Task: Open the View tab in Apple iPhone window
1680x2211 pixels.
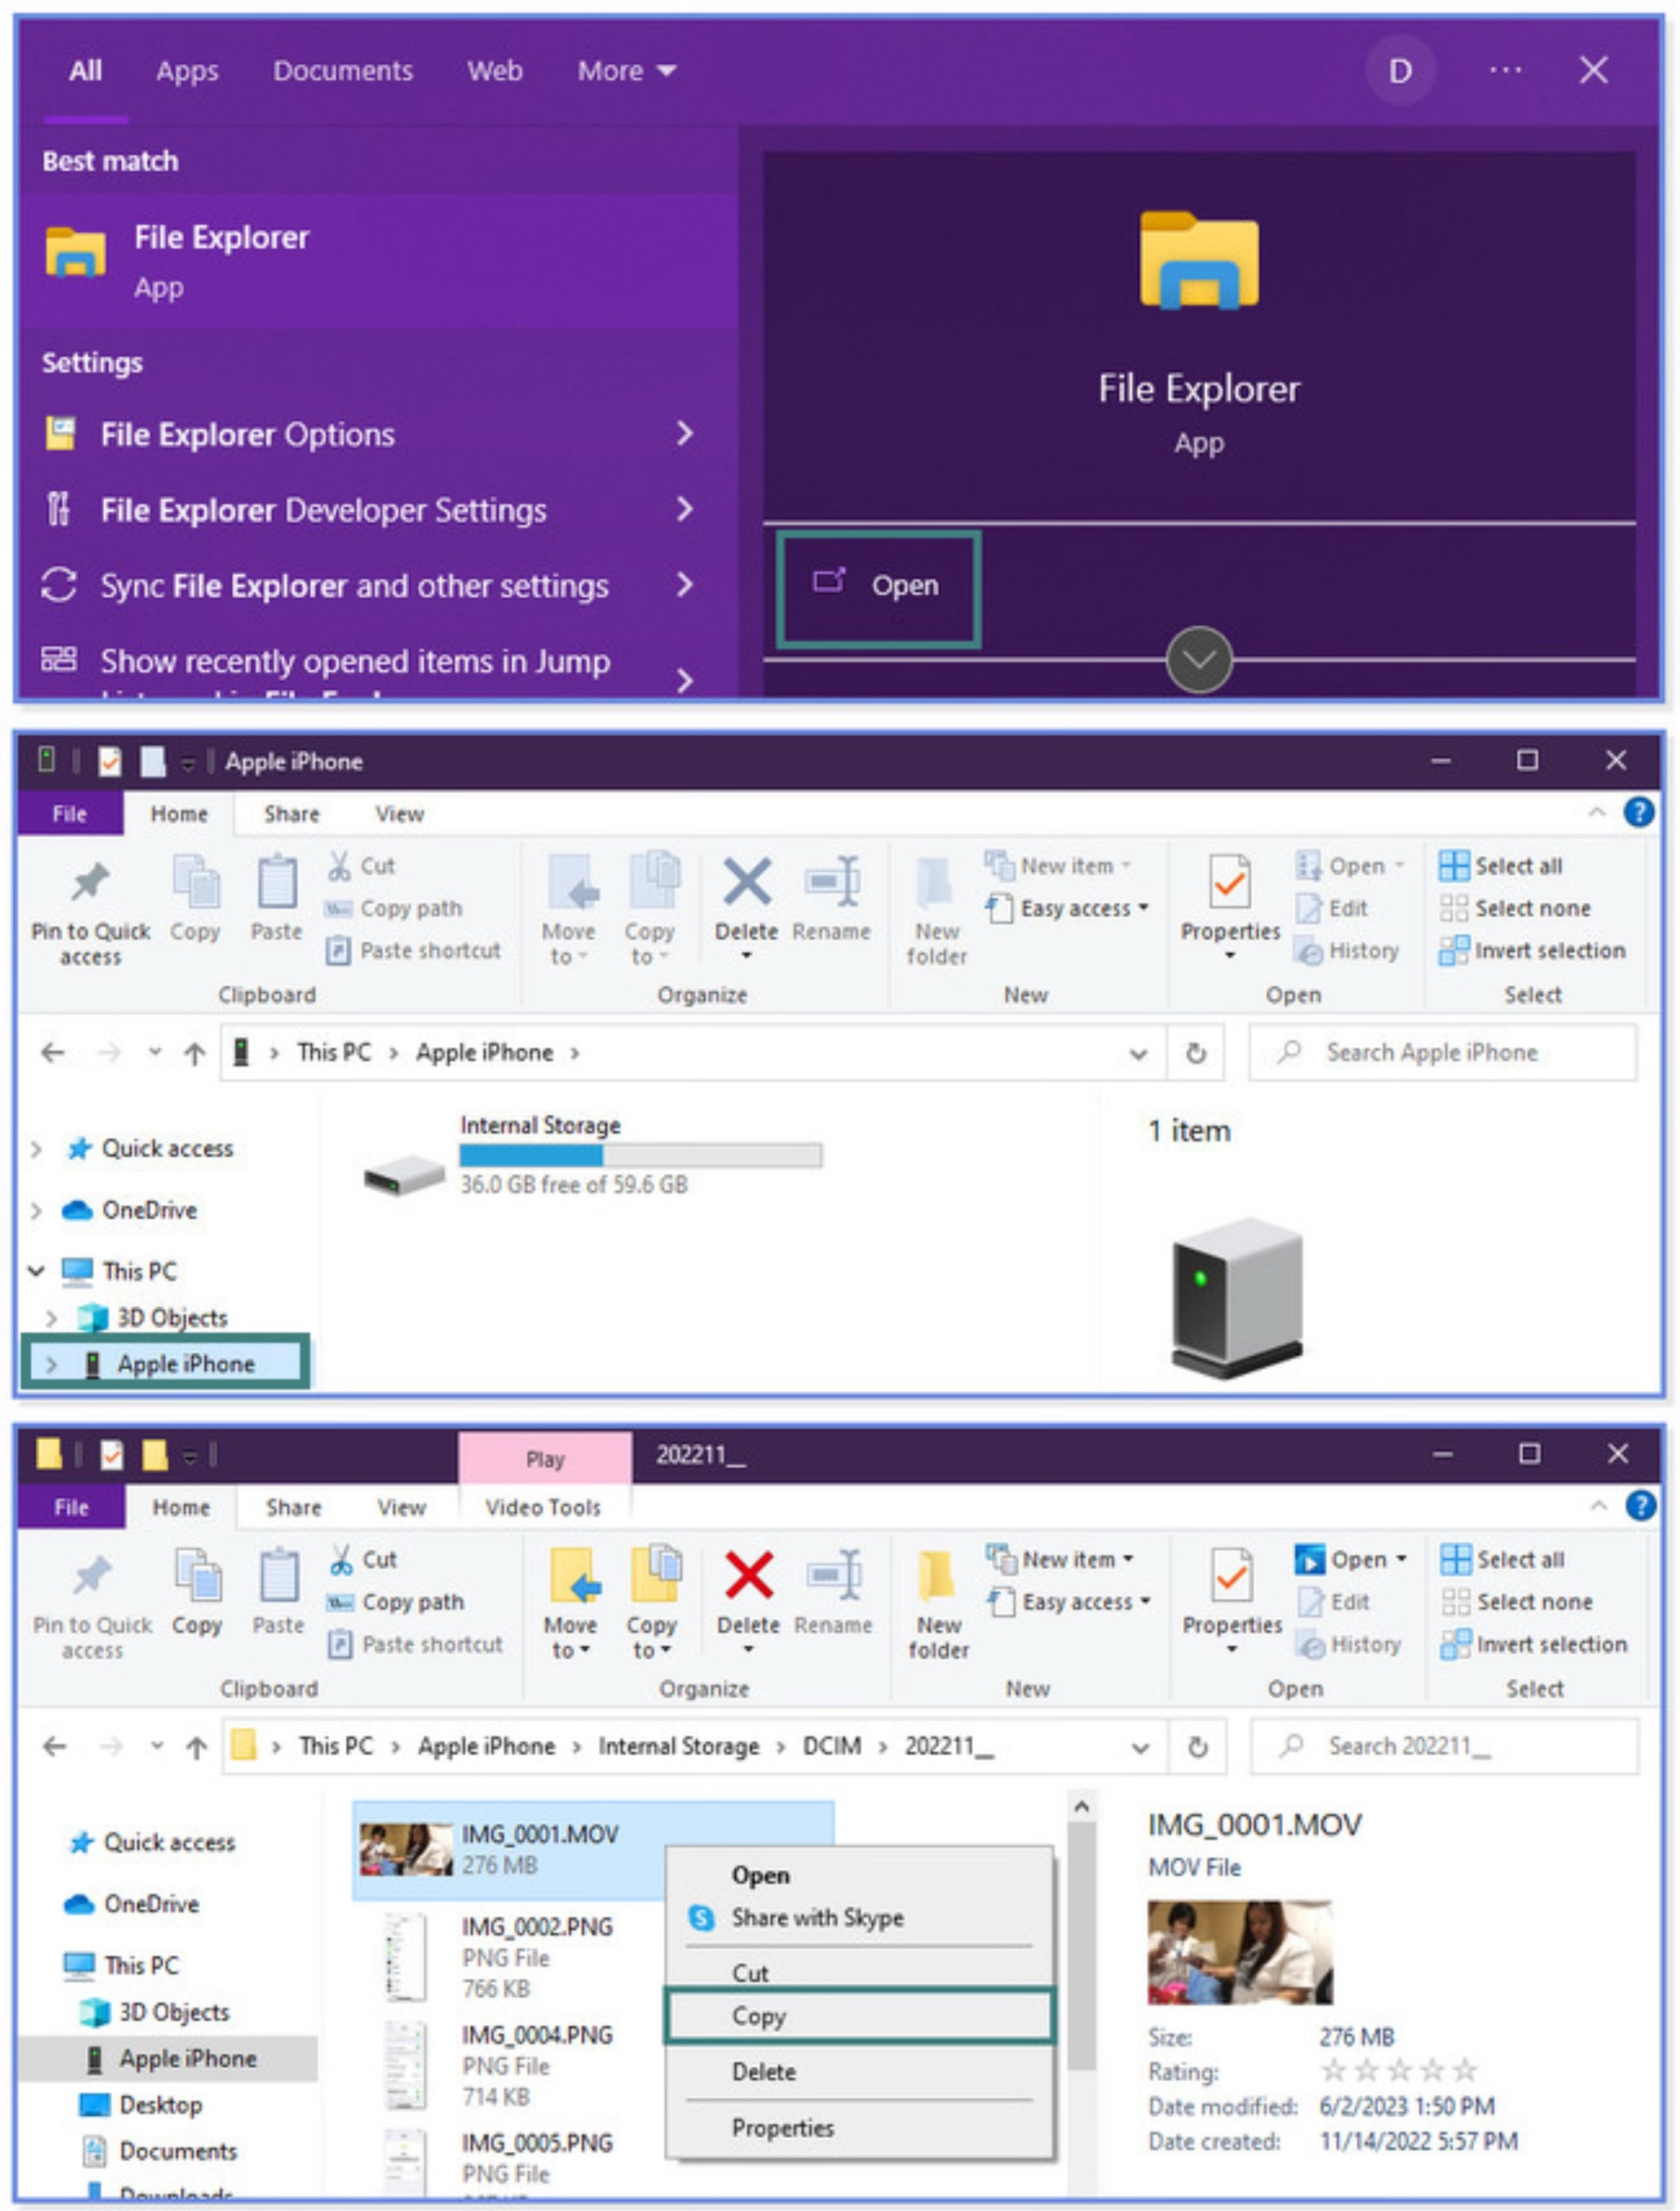Action: (x=400, y=814)
